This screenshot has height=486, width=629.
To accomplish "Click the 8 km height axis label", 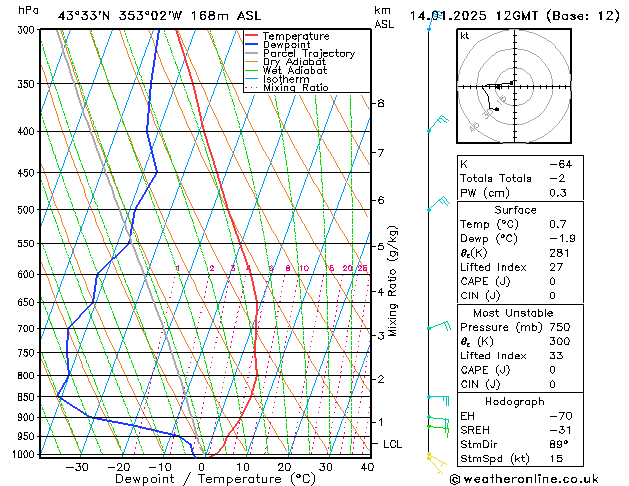I will (x=381, y=103).
